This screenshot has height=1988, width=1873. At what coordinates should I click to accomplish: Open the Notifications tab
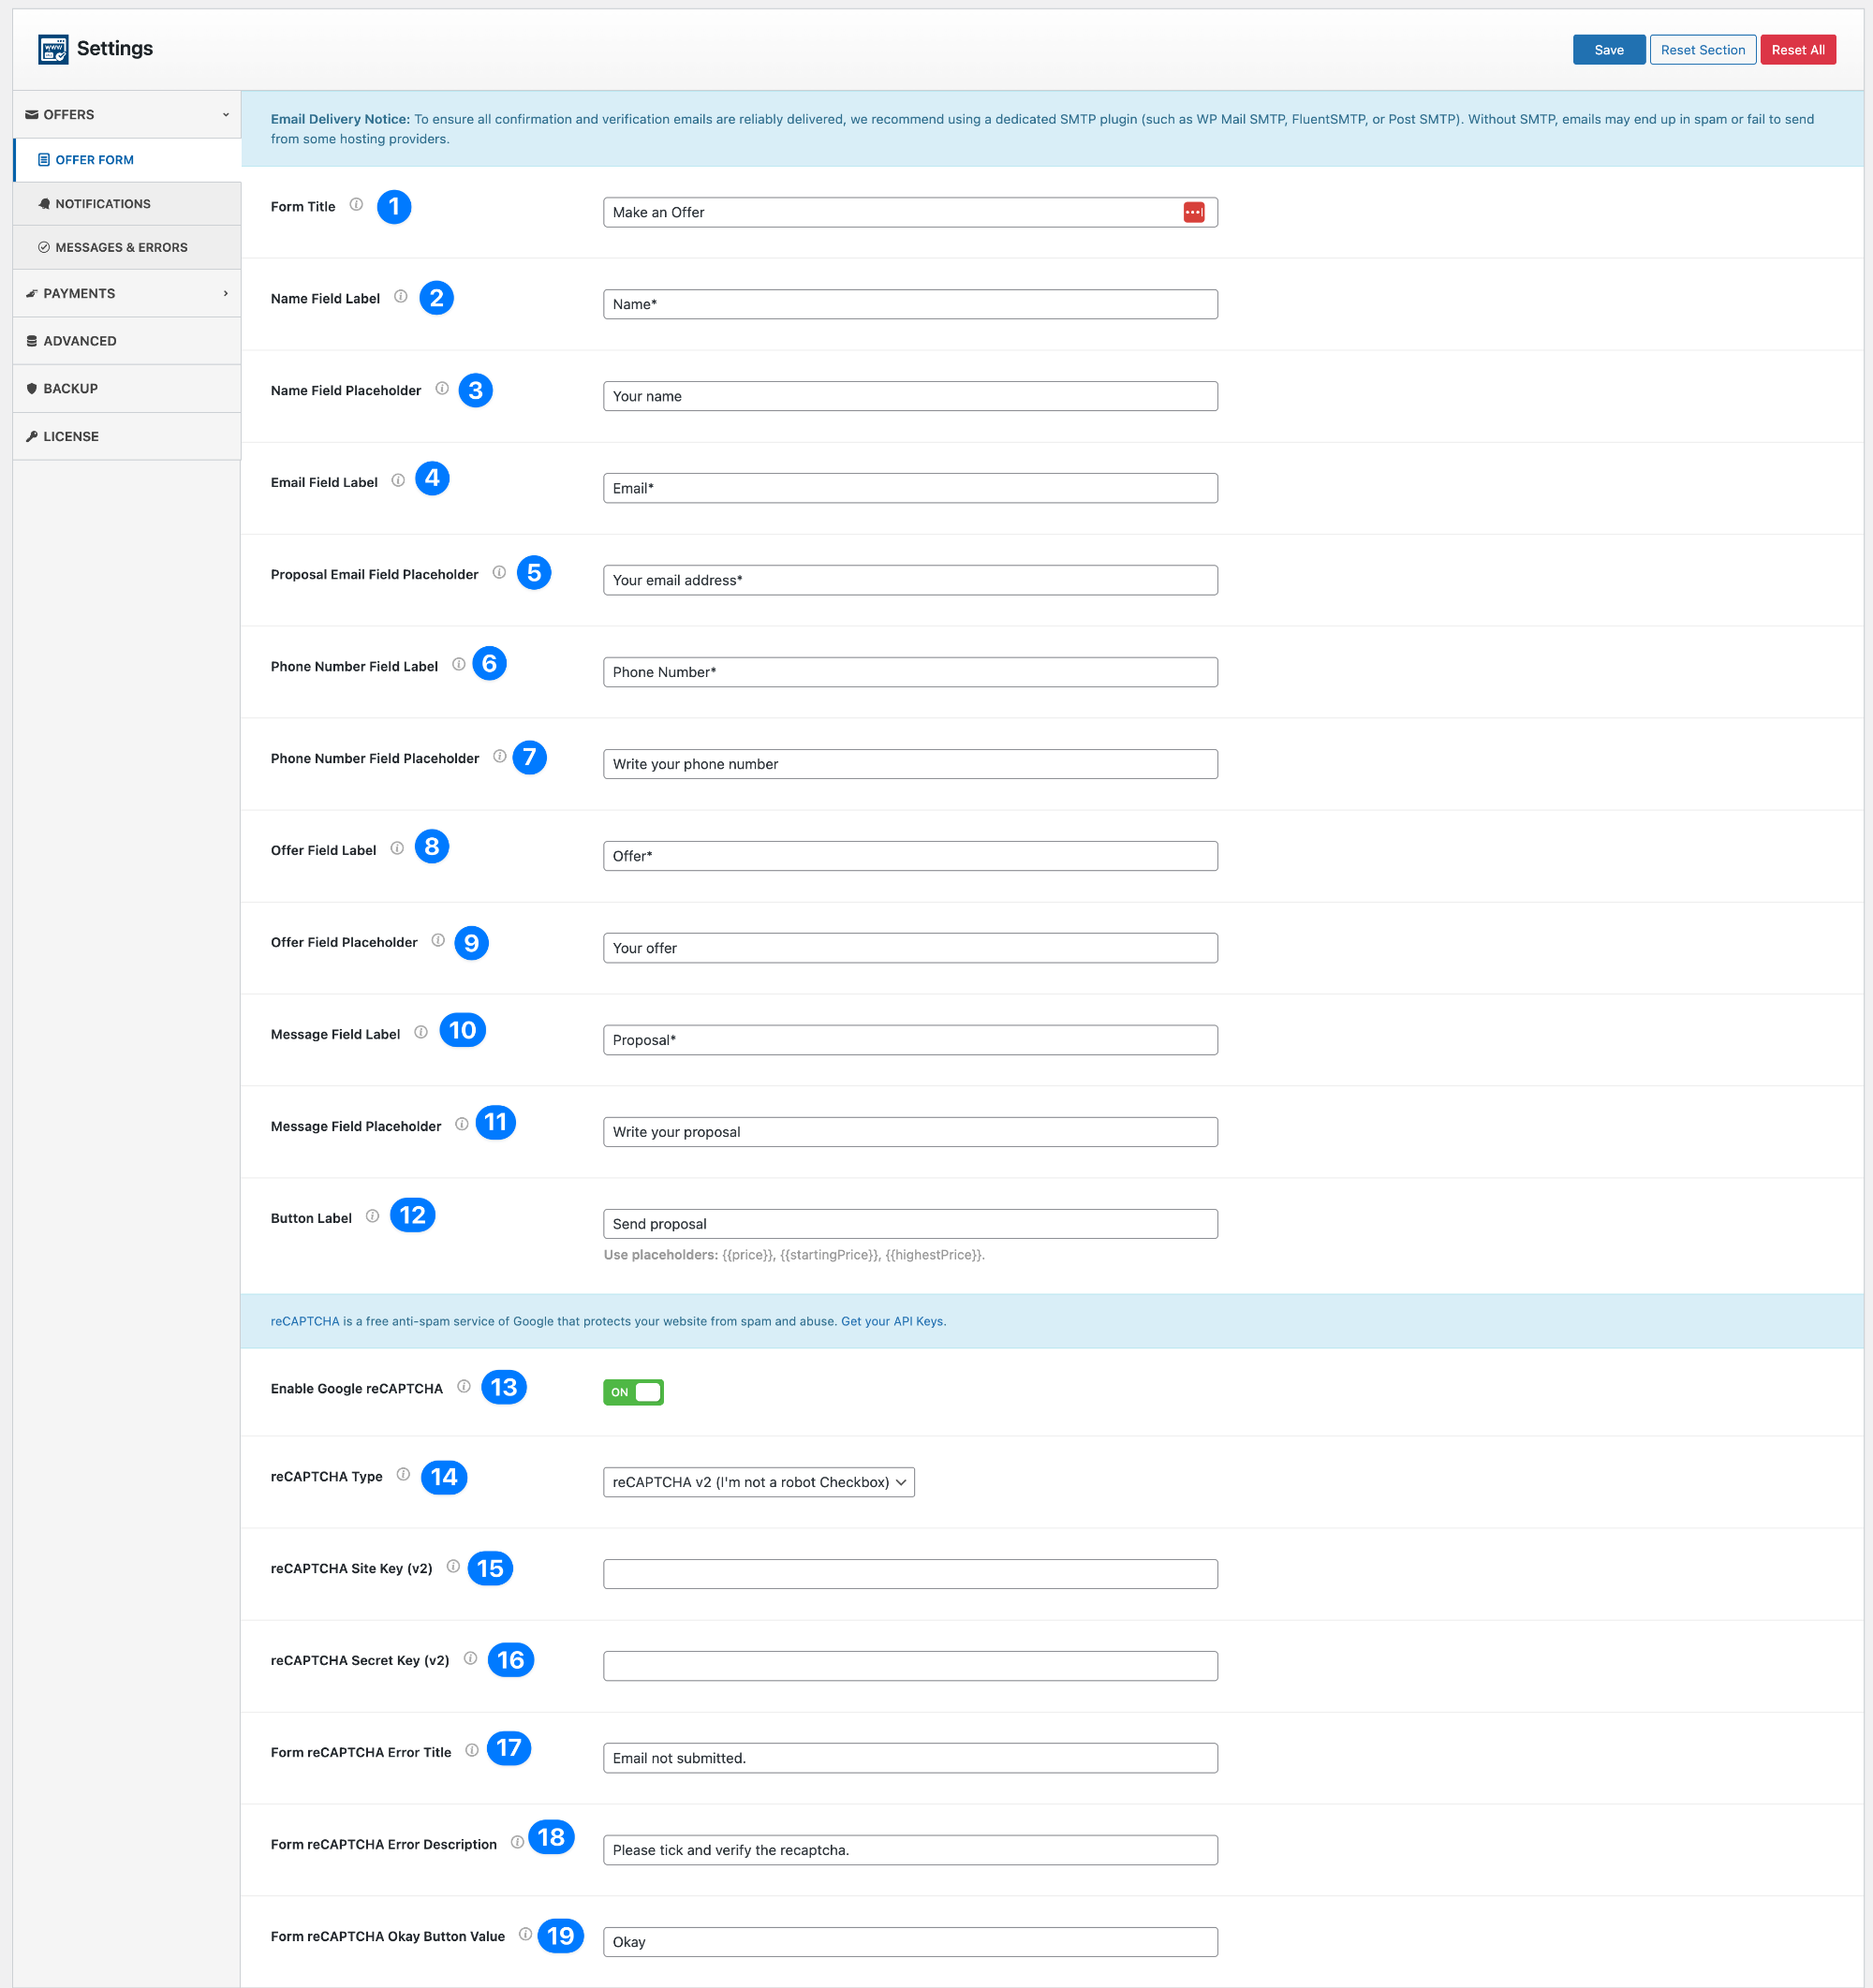tap(103, 204)
